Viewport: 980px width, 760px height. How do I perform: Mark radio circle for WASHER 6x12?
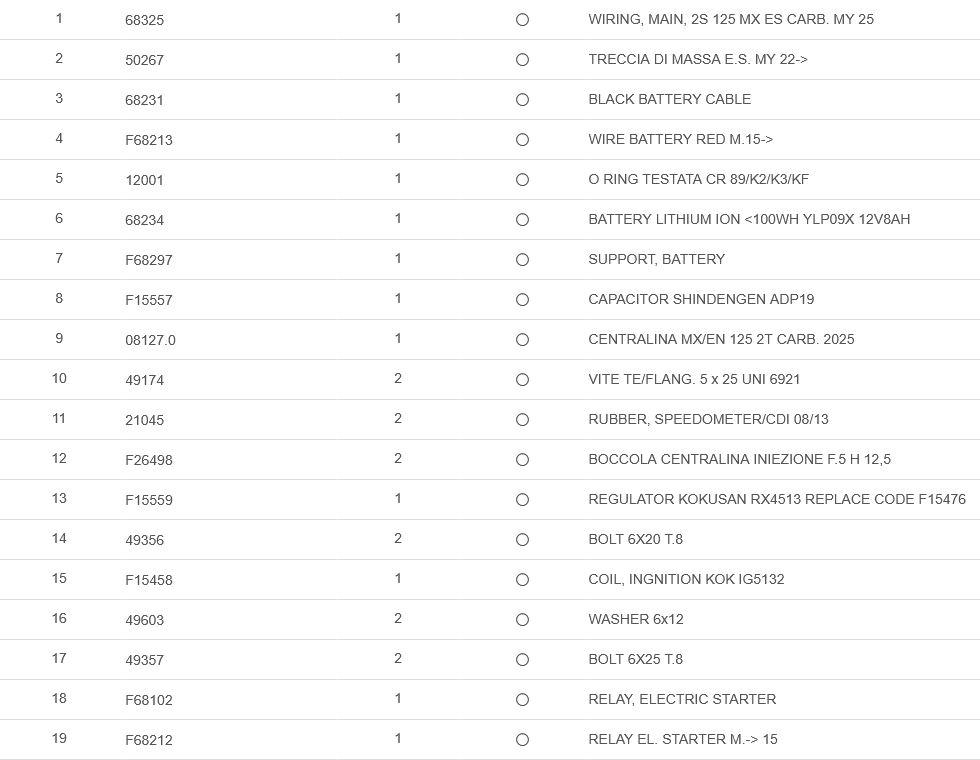click(x=522, y=620)
